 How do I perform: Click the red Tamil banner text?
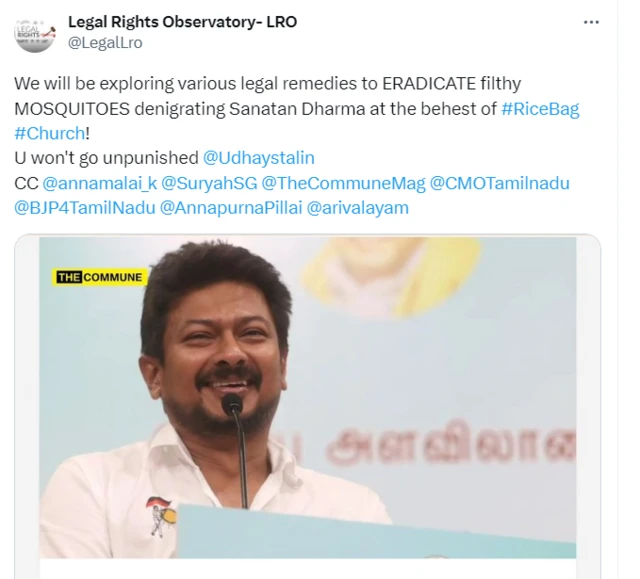tap(451, 445)
